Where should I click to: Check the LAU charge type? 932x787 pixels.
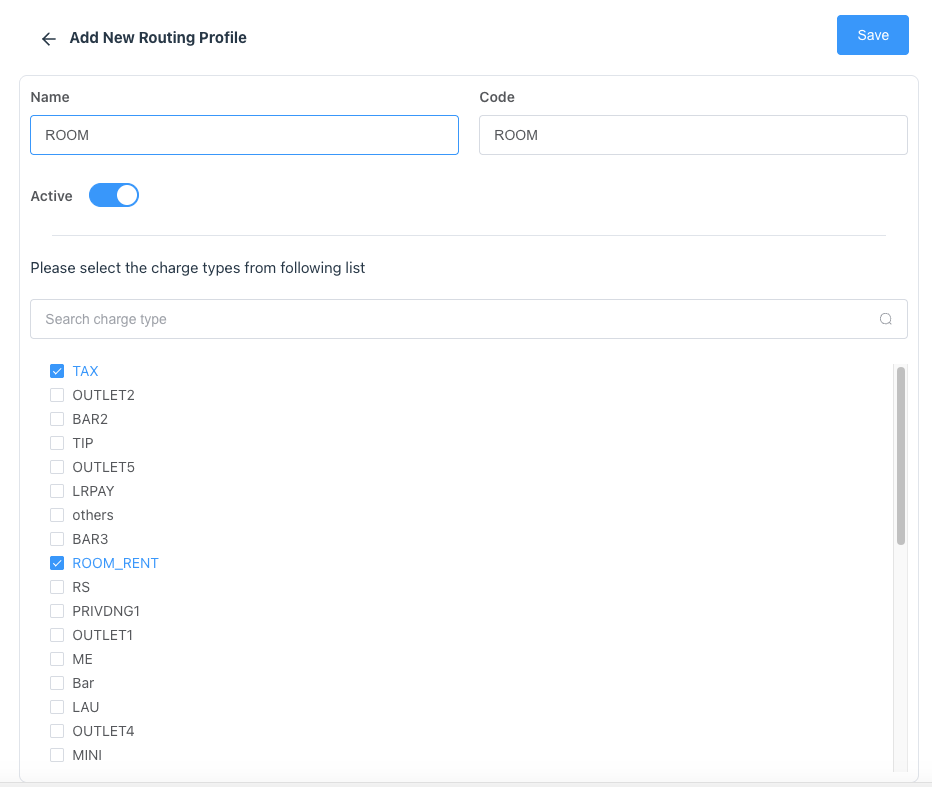click(57, 706)
